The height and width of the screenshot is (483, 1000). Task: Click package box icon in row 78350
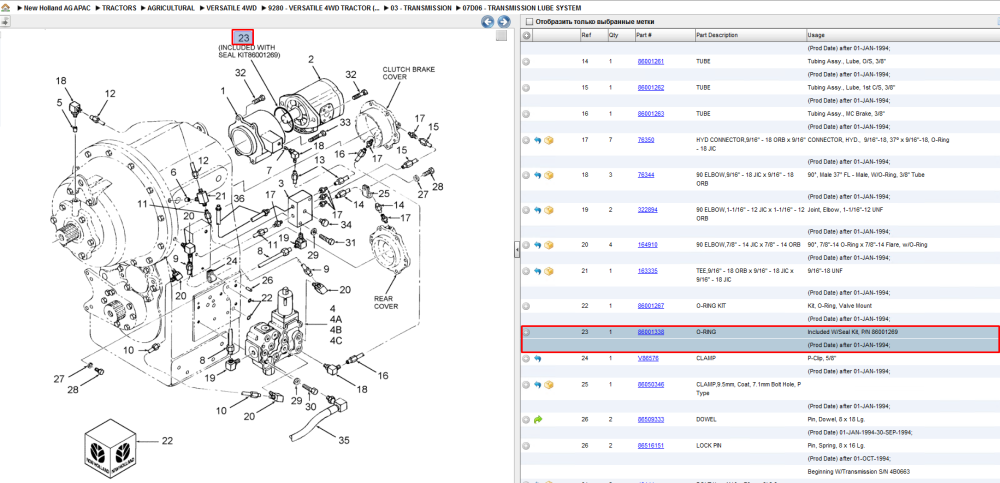point(548,140)
